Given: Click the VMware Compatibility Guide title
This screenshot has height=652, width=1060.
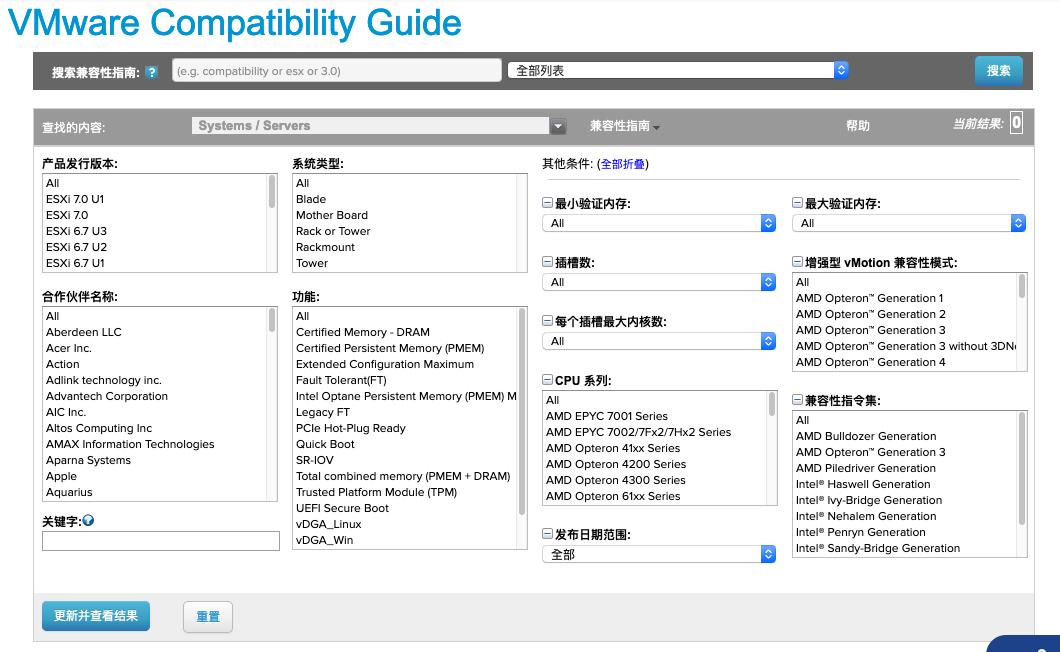Looking at the screenshot, I should pyautogui.click(x=235, y=22).
